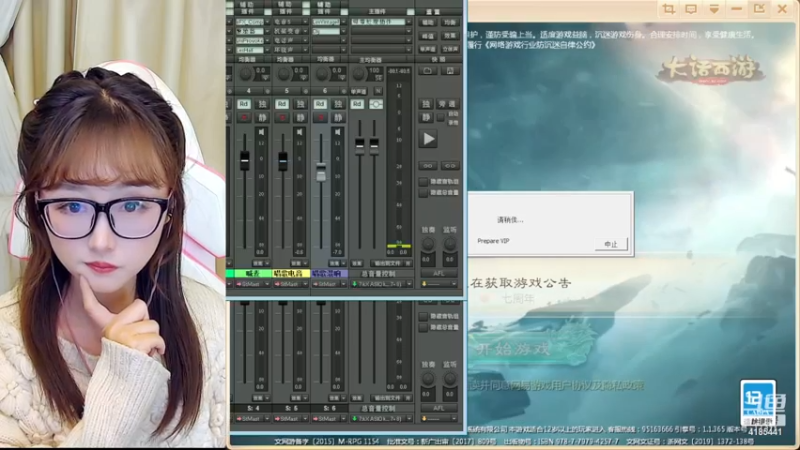Click the open-folder snapshot icon in the mixer

pyautogui.click(x=428, y=70)
